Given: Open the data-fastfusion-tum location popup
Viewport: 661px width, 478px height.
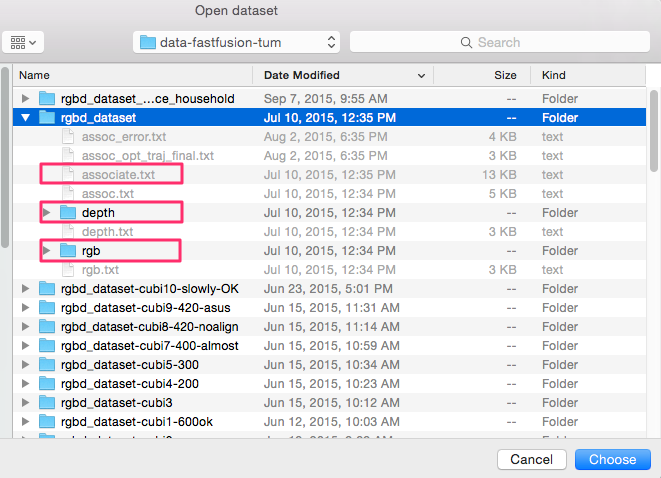Looking at the screenshot, I should [236, 42].
